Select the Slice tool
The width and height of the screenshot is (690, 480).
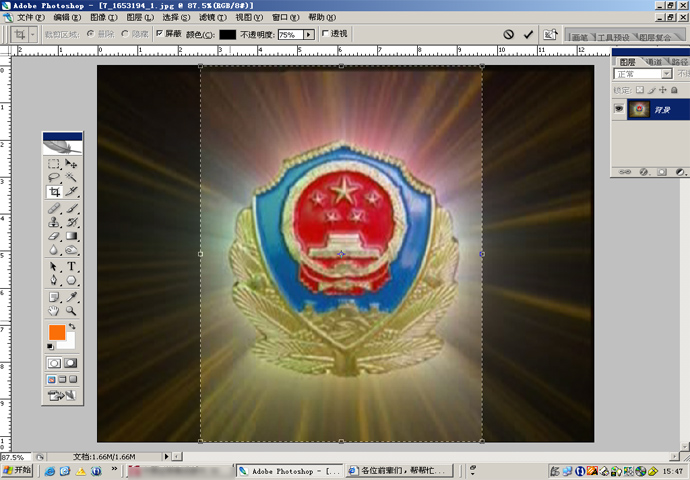point(70,192)
